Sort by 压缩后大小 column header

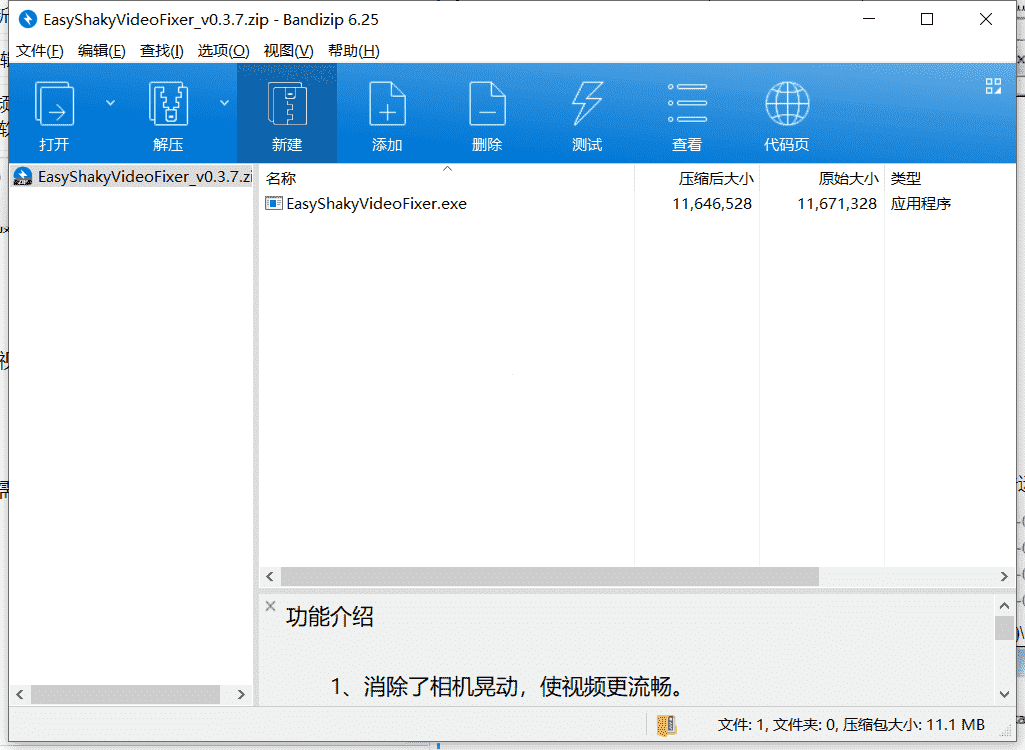(x=697, y=178)
